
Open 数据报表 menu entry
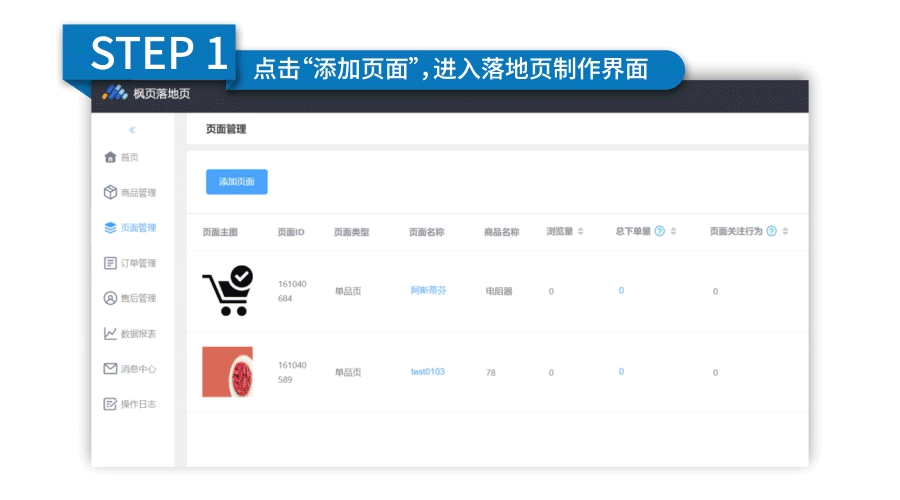pos(138,334)
